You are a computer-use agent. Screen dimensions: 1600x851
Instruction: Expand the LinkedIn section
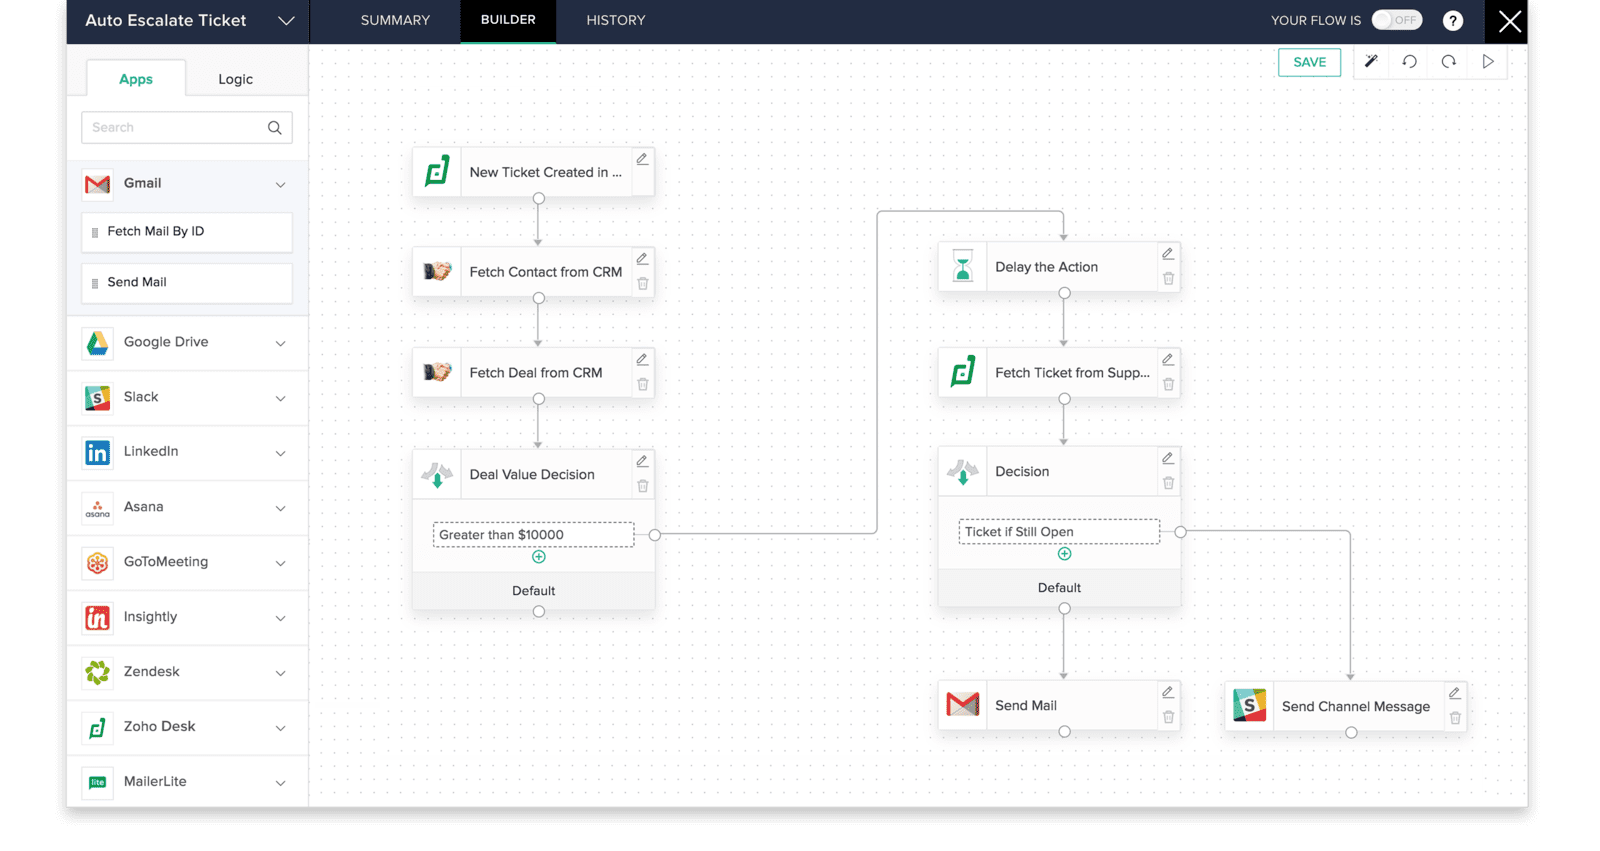[x=281, y=454]
